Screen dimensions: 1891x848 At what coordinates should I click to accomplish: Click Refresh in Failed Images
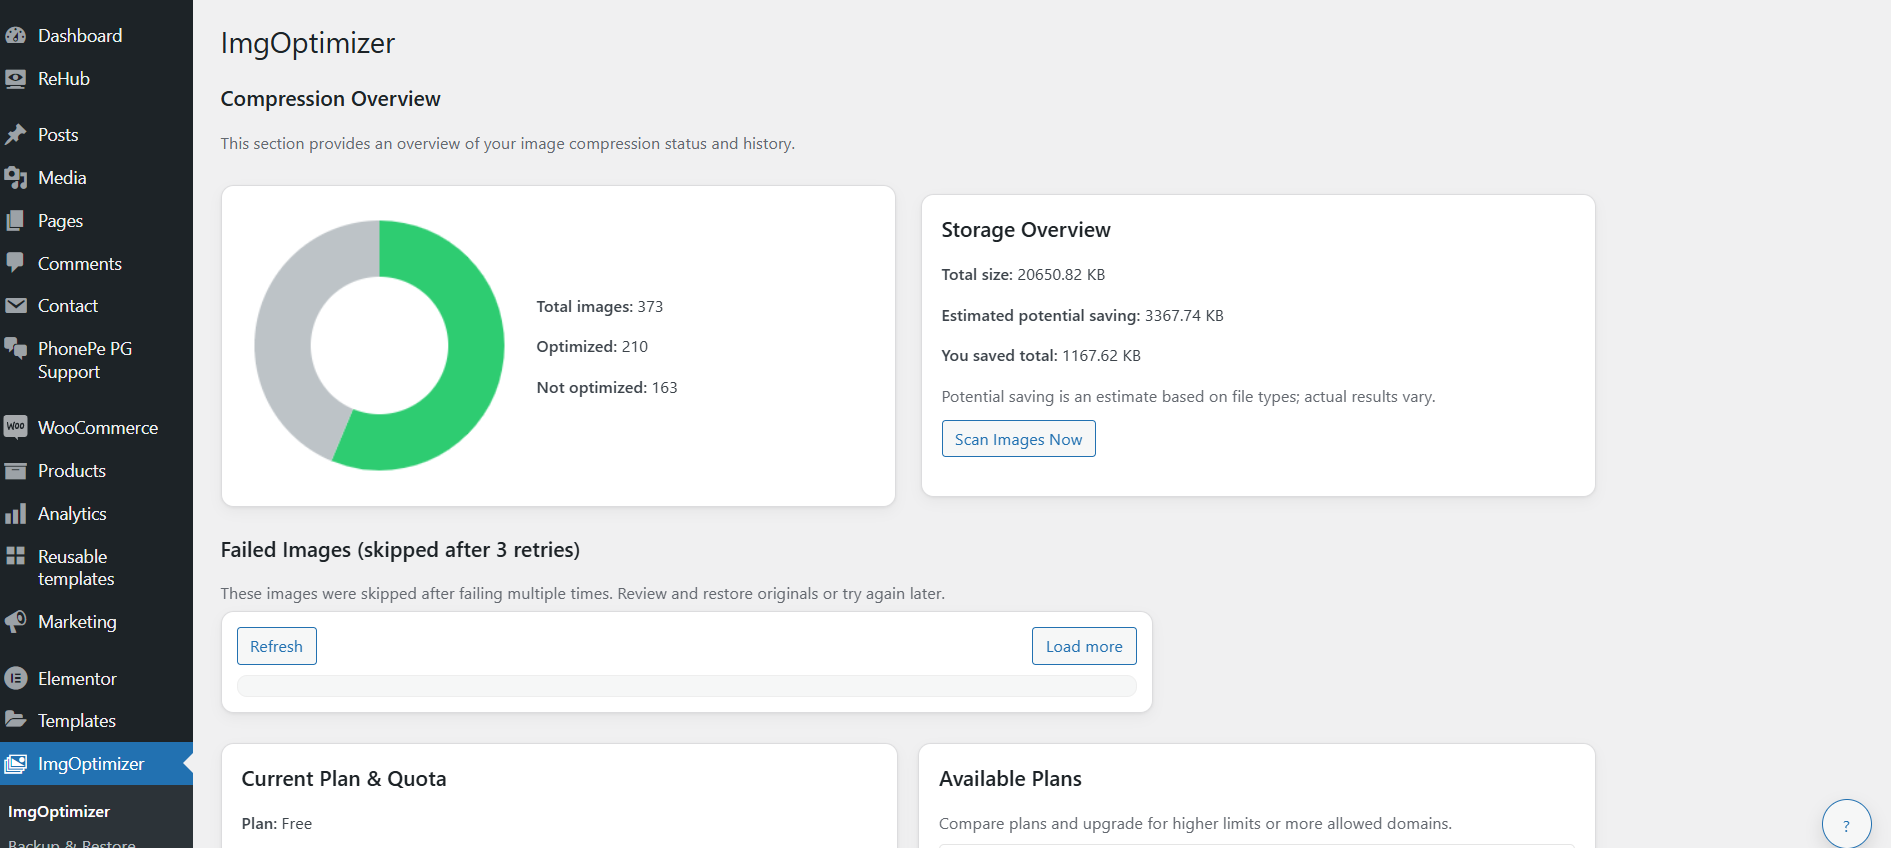click(x=276, y=646)
